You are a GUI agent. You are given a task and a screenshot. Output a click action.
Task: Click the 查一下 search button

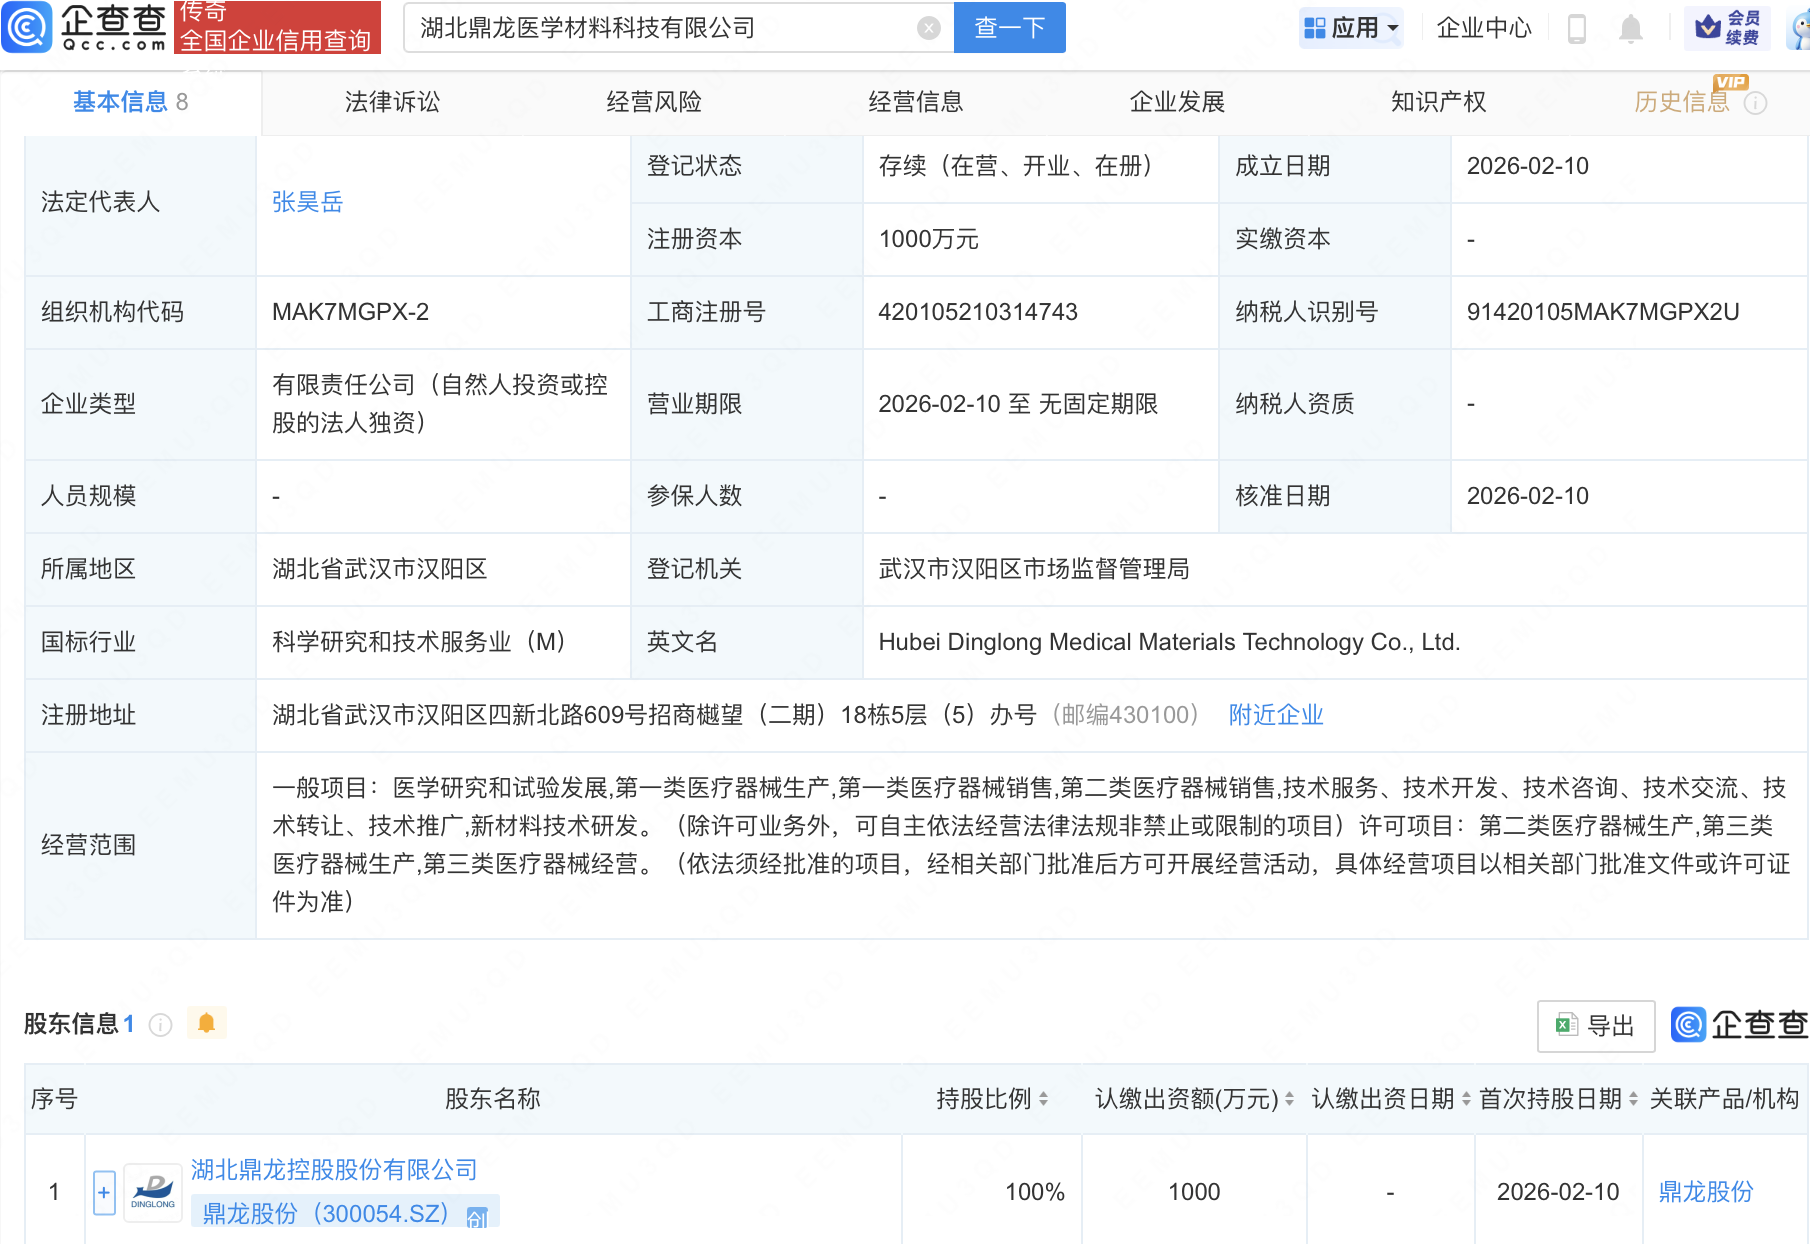[x=1008, y=27]
